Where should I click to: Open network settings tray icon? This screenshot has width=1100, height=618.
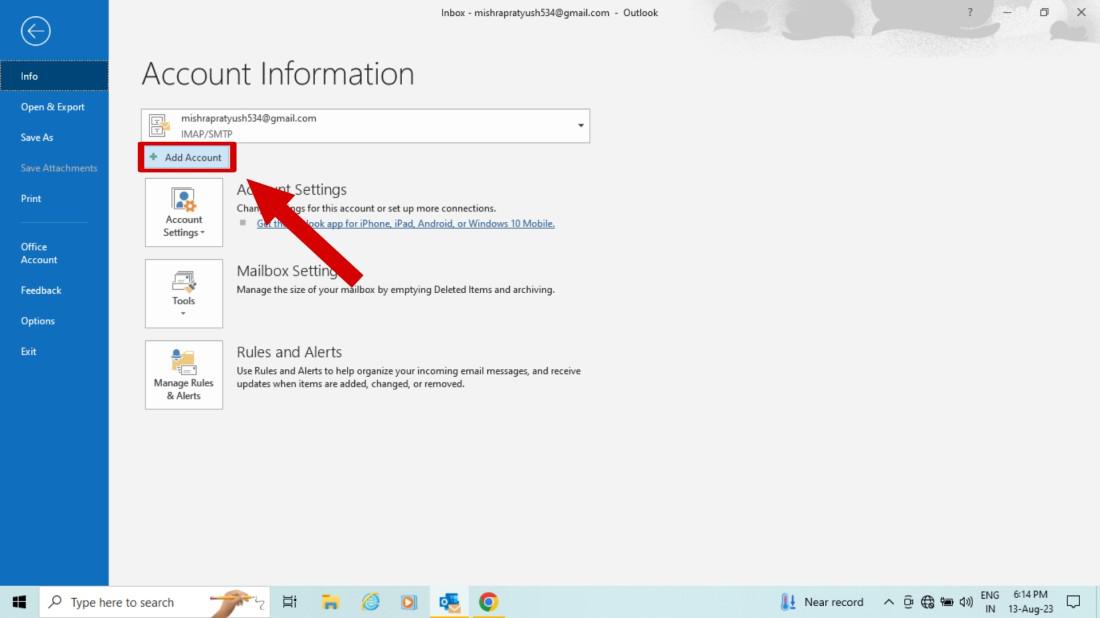click(x=927, y=602)
